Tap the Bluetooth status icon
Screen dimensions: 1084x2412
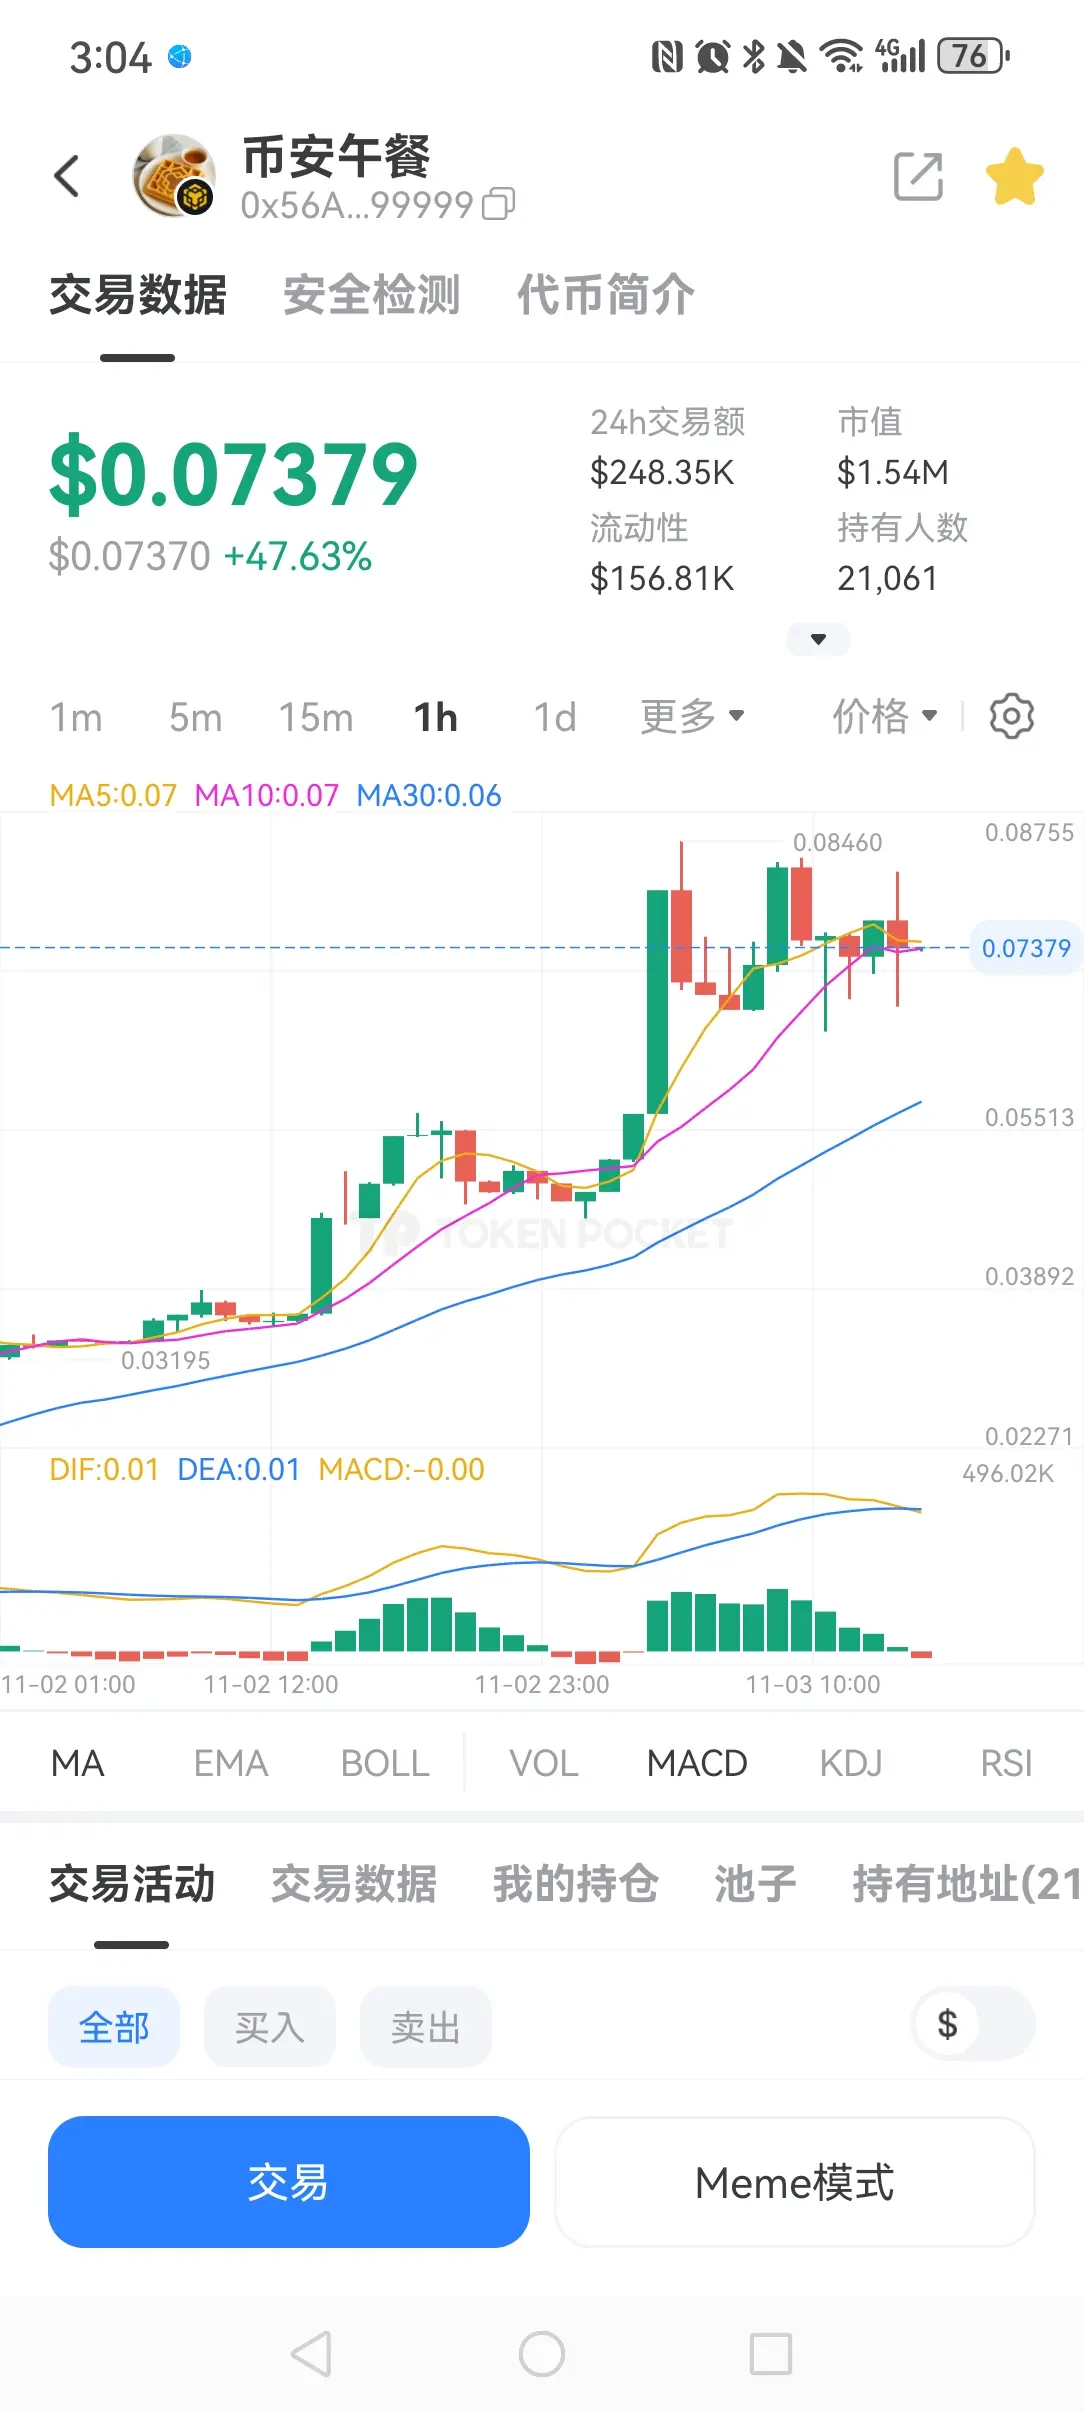pyautogui.click(x=753, y=56)
